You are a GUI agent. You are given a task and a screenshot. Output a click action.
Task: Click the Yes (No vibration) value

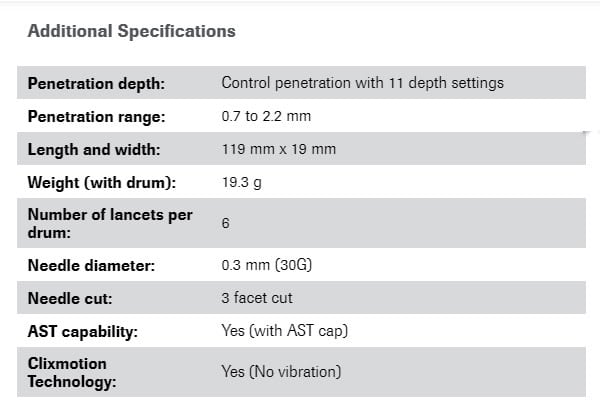(x=281, y=372)
